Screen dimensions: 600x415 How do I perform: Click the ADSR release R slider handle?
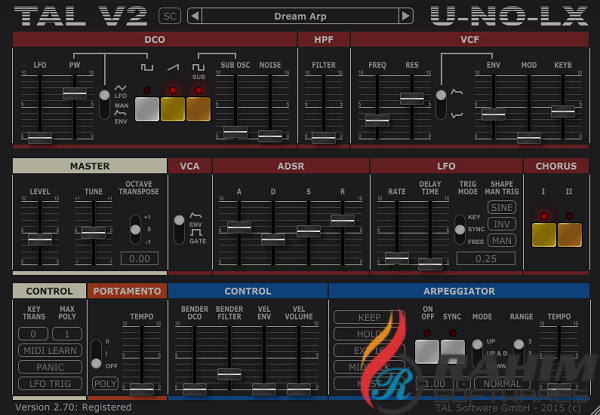tap(342, 220)
